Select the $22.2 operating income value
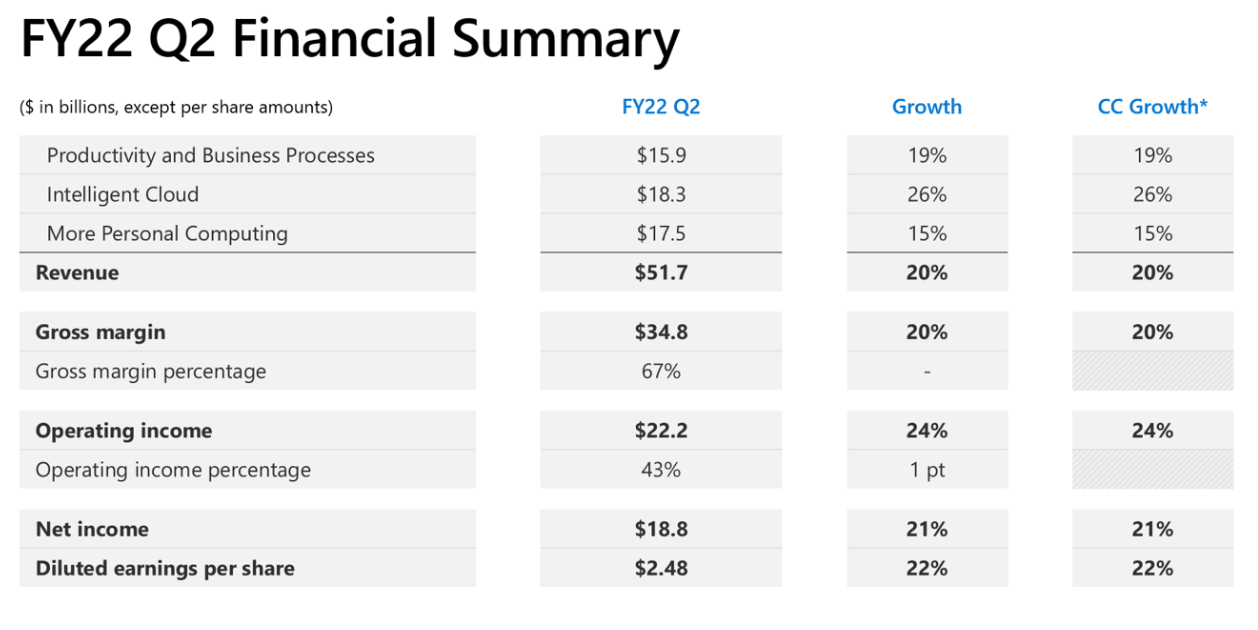The image size is (1258, 630). click(x=661, y=431)
